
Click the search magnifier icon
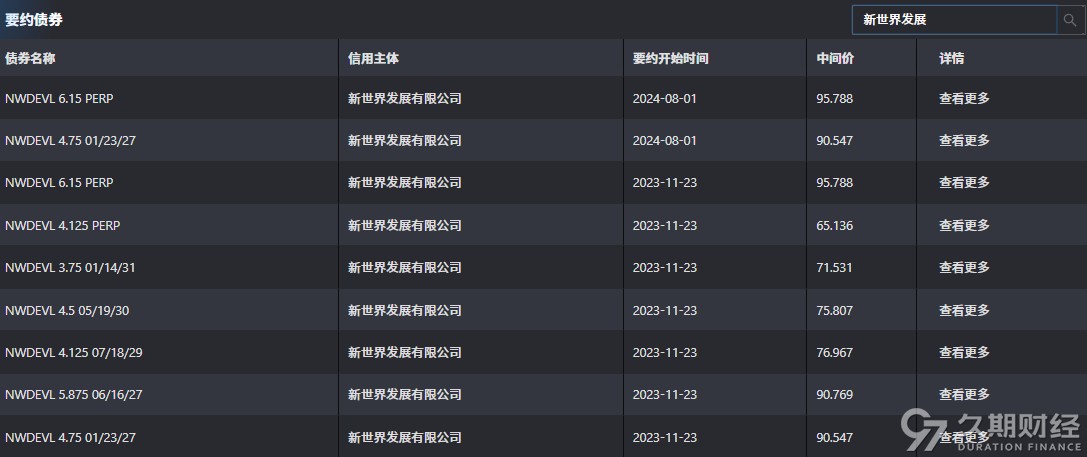point(1070,20)
